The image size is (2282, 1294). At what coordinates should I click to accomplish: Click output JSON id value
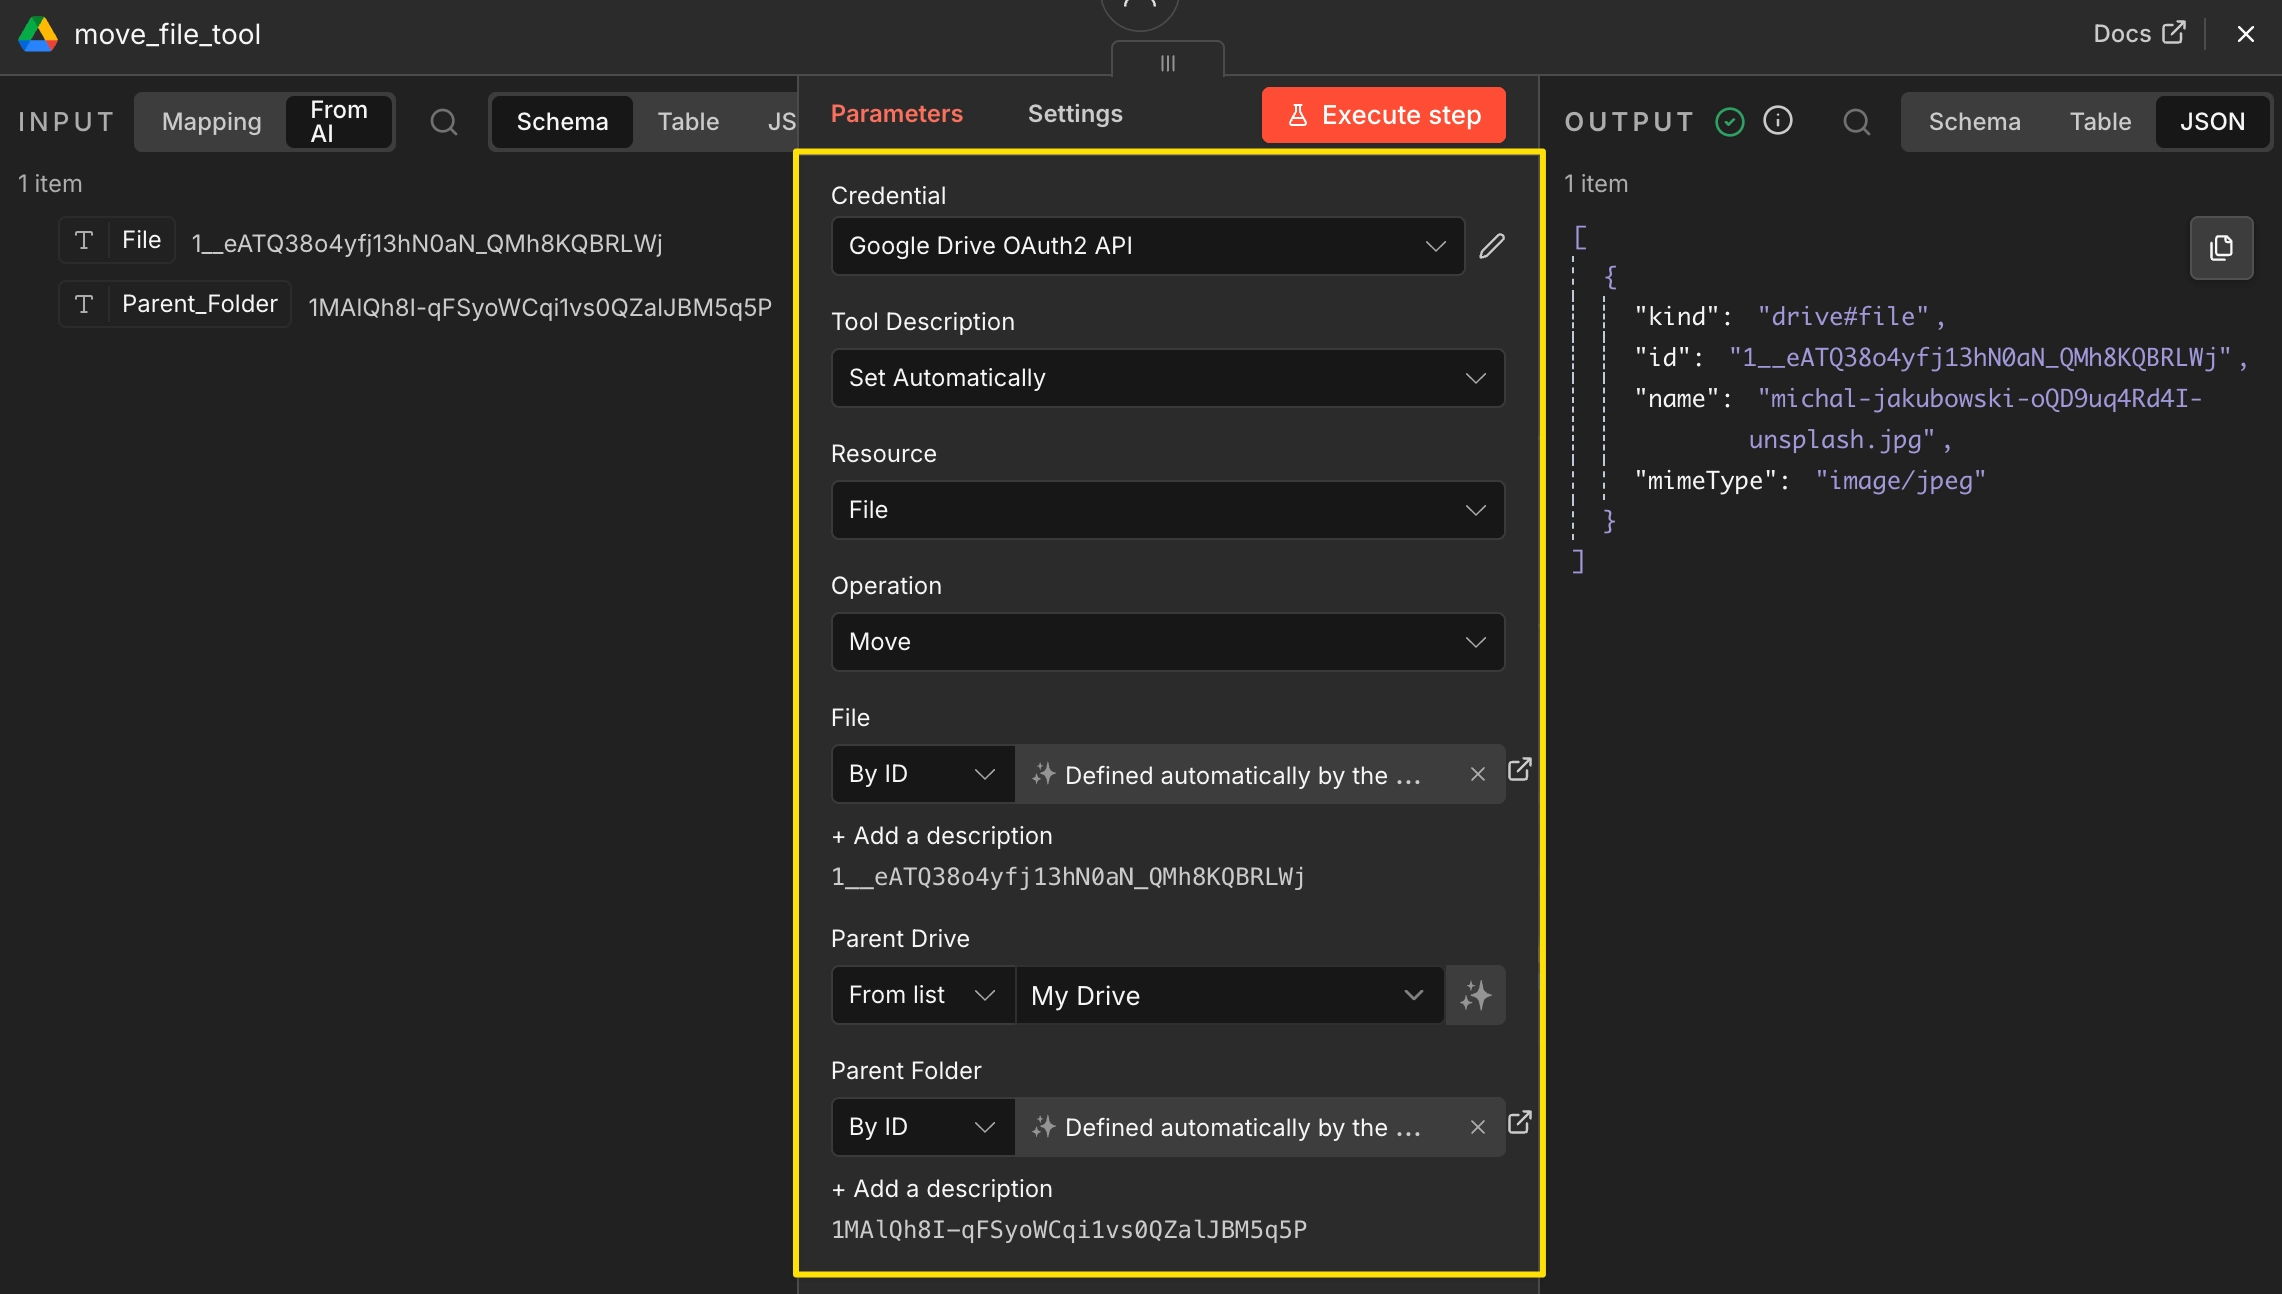(x=1981, y=358)
